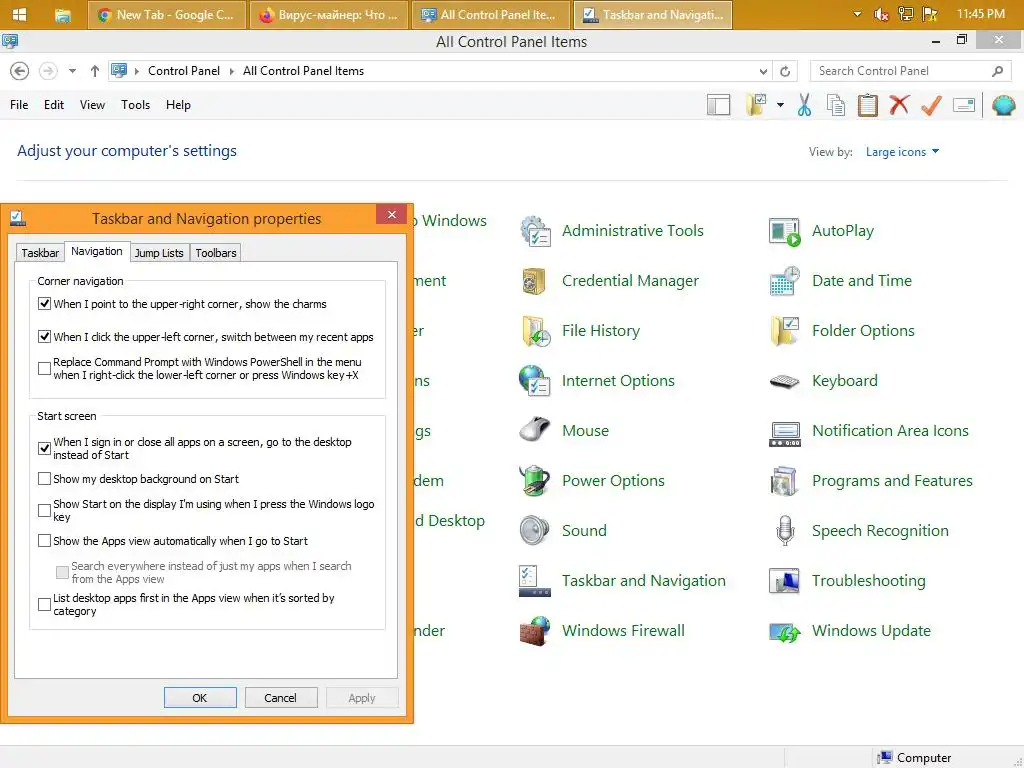Open the Sound speaker icon
Image resolution: width=1024 pixels, height=768 pixels.
535,530
